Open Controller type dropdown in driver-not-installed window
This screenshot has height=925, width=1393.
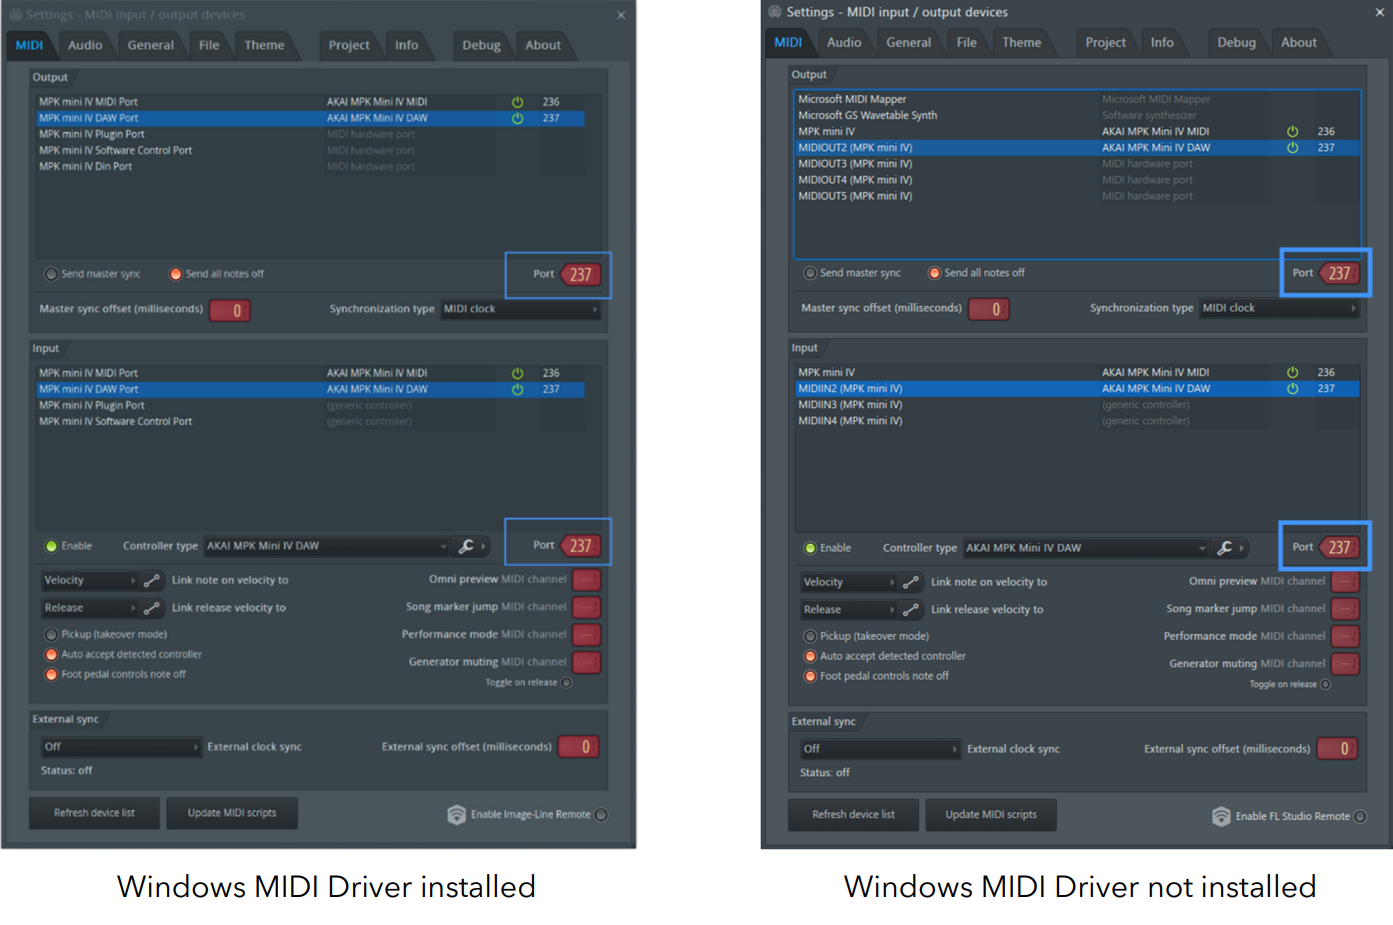[x=1086, y=548]
